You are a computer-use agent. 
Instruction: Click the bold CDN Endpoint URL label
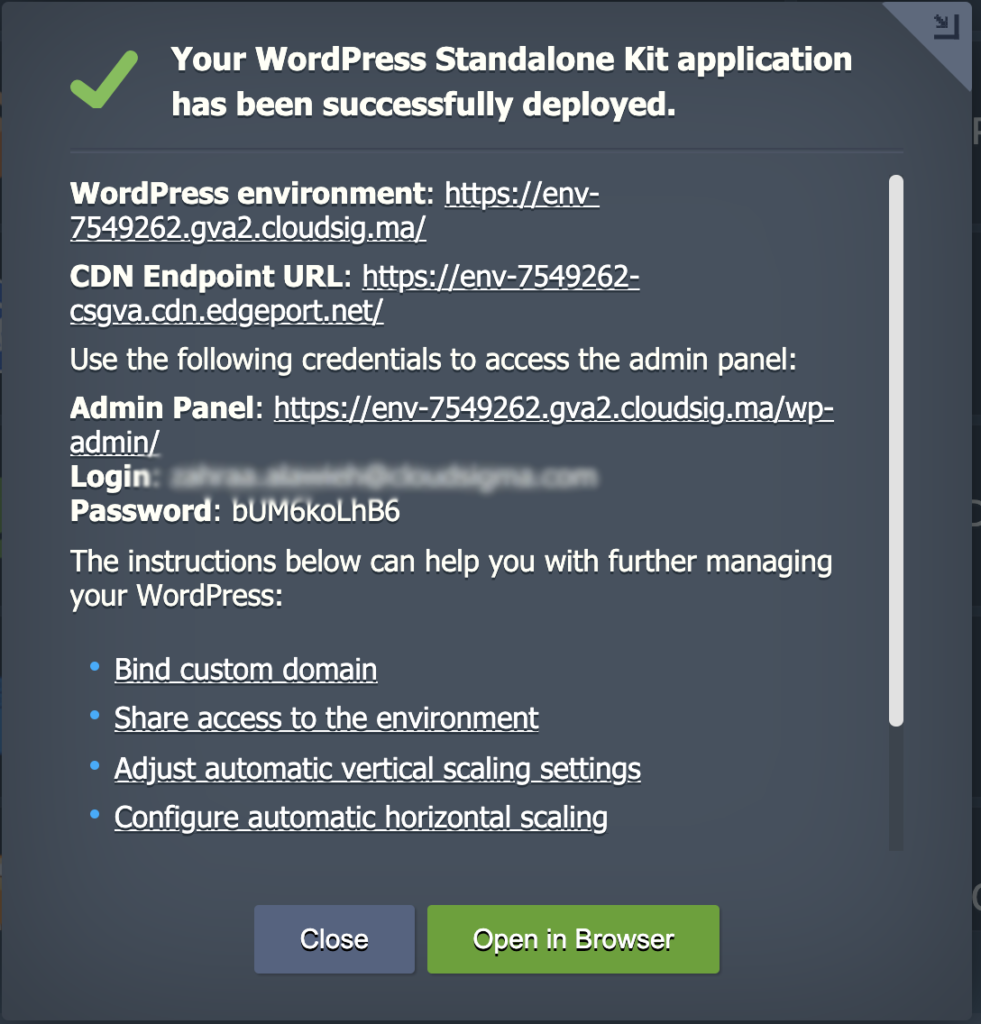point(207,277)
